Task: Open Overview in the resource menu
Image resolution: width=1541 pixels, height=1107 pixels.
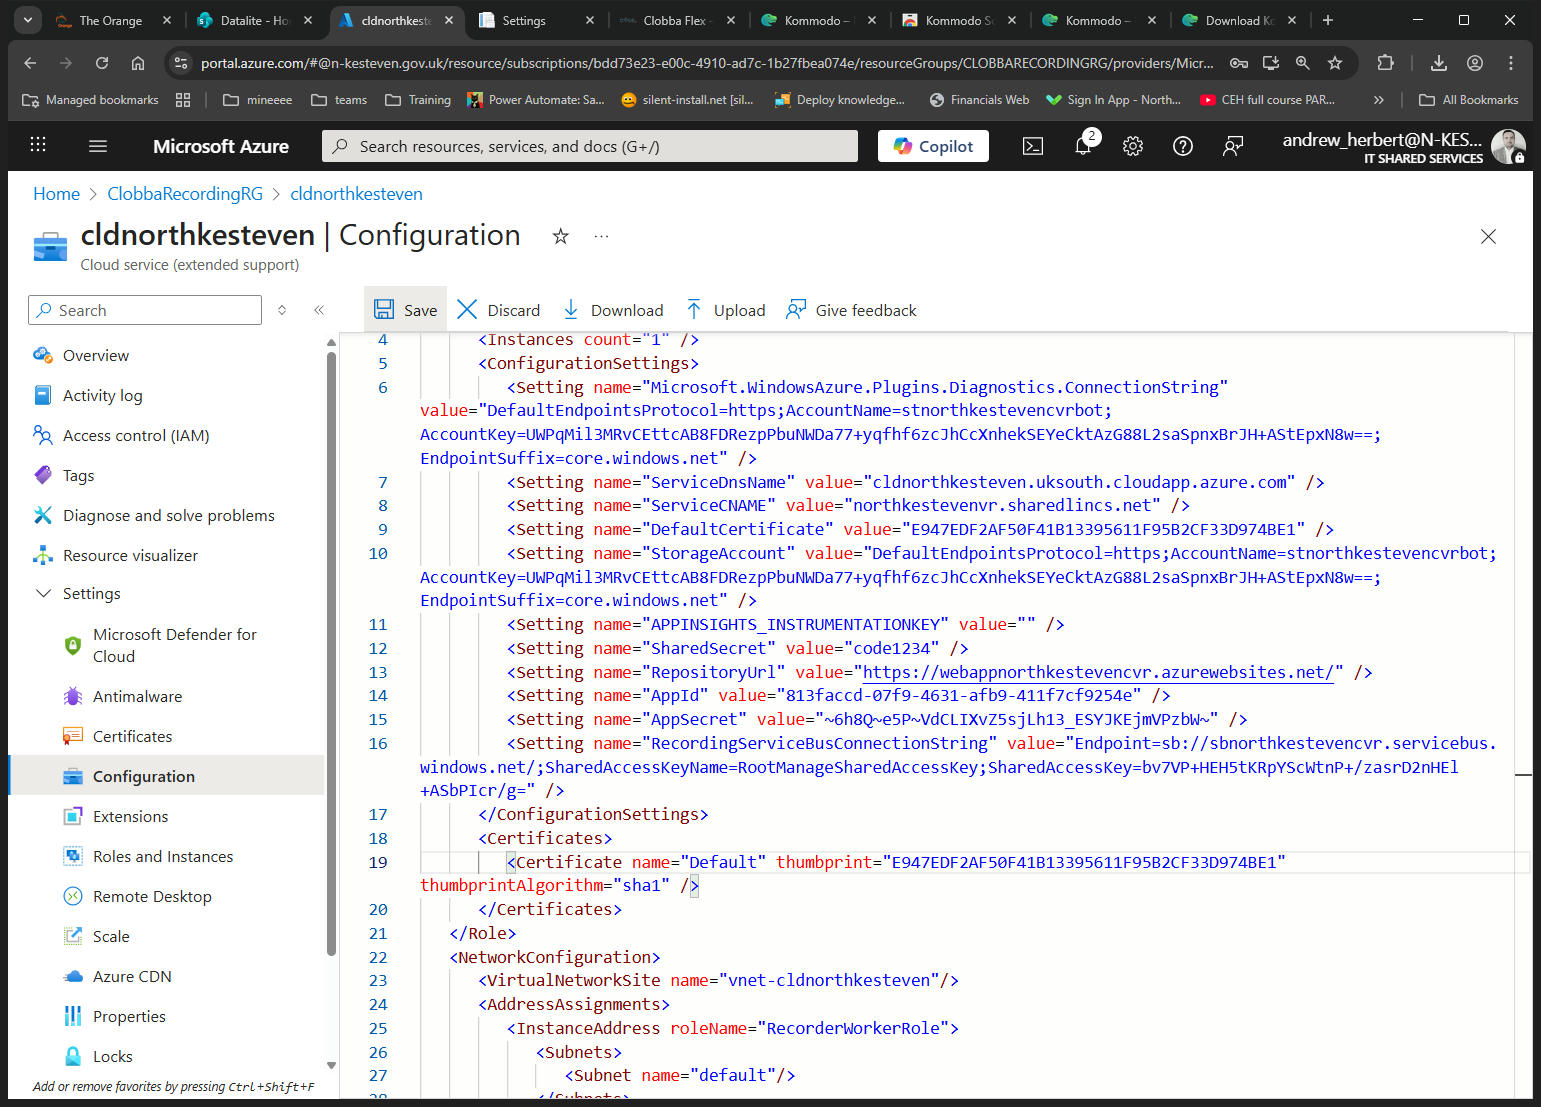Action: click(x=96, y=355)
